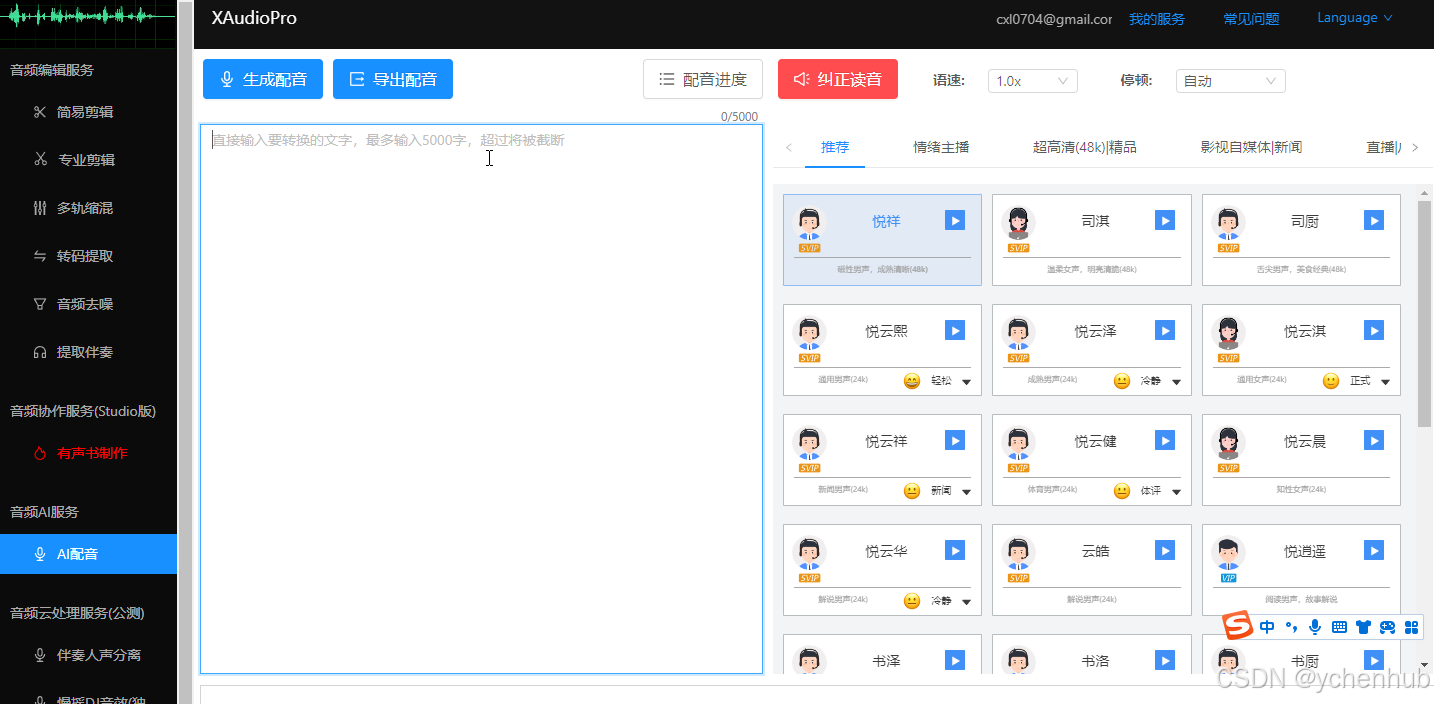Play preview of 书洛 voice
1434x704 pixels.
tap(1165, 660)
